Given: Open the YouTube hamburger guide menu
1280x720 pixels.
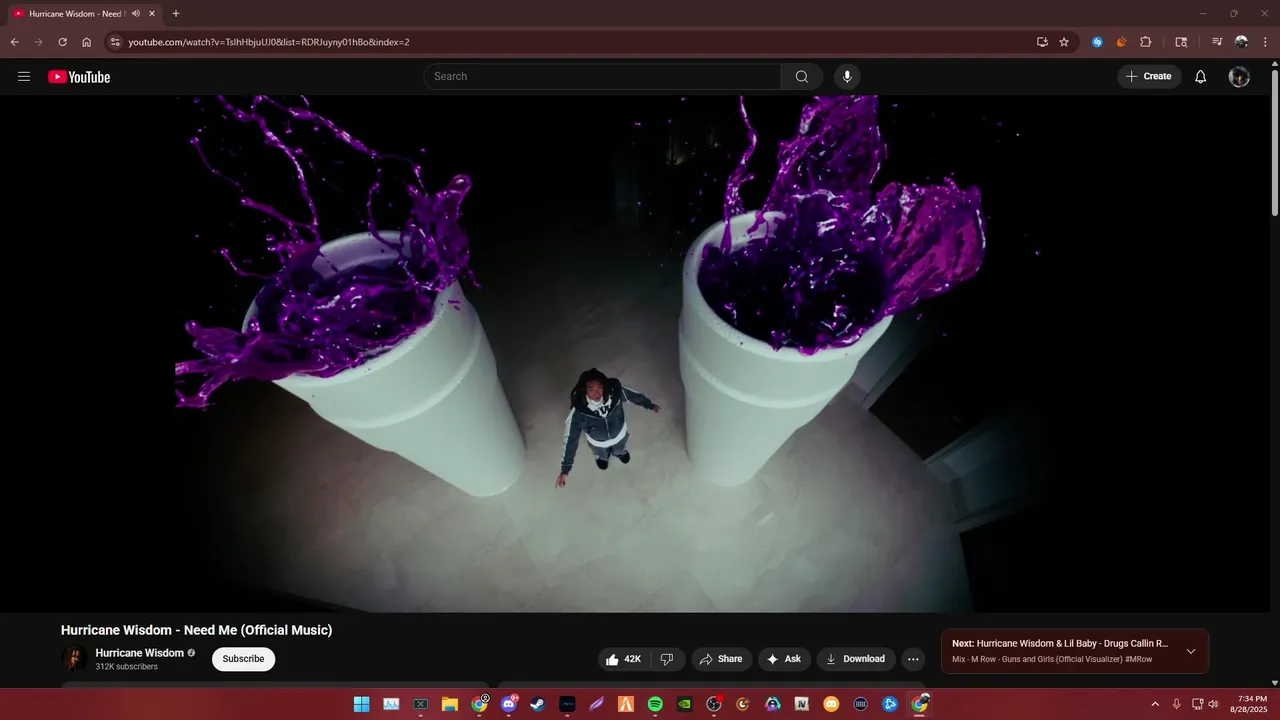Looking at the screenshot, I should point(24,77).
